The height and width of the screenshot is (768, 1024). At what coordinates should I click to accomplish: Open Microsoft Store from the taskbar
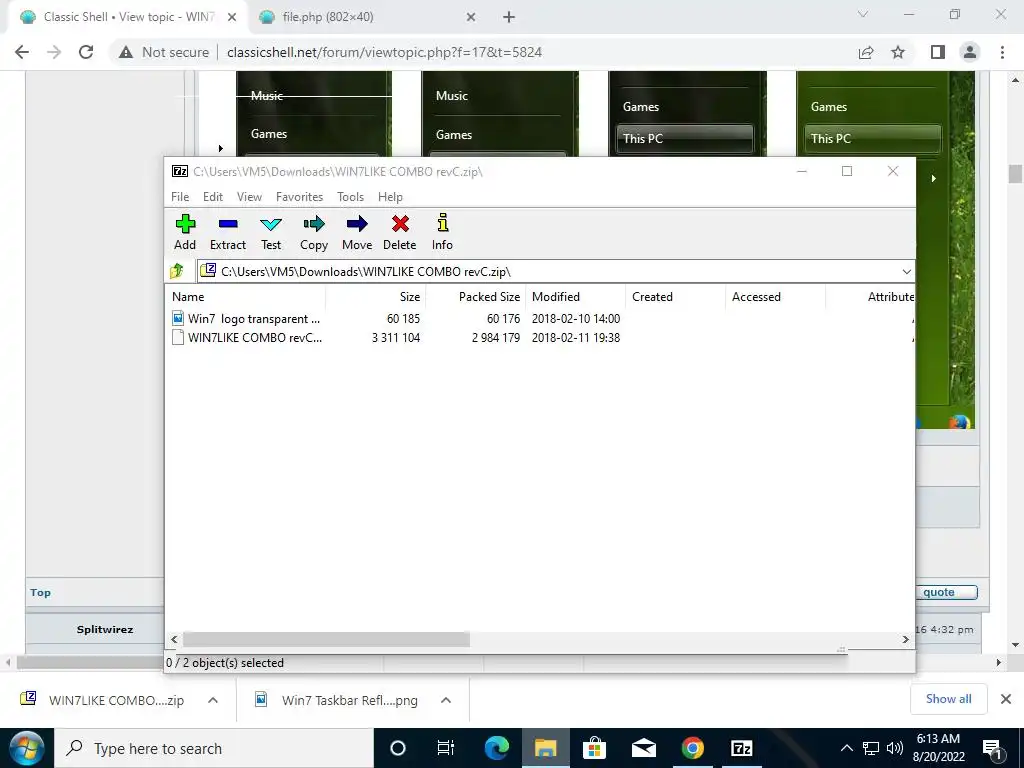pos(594,748)
